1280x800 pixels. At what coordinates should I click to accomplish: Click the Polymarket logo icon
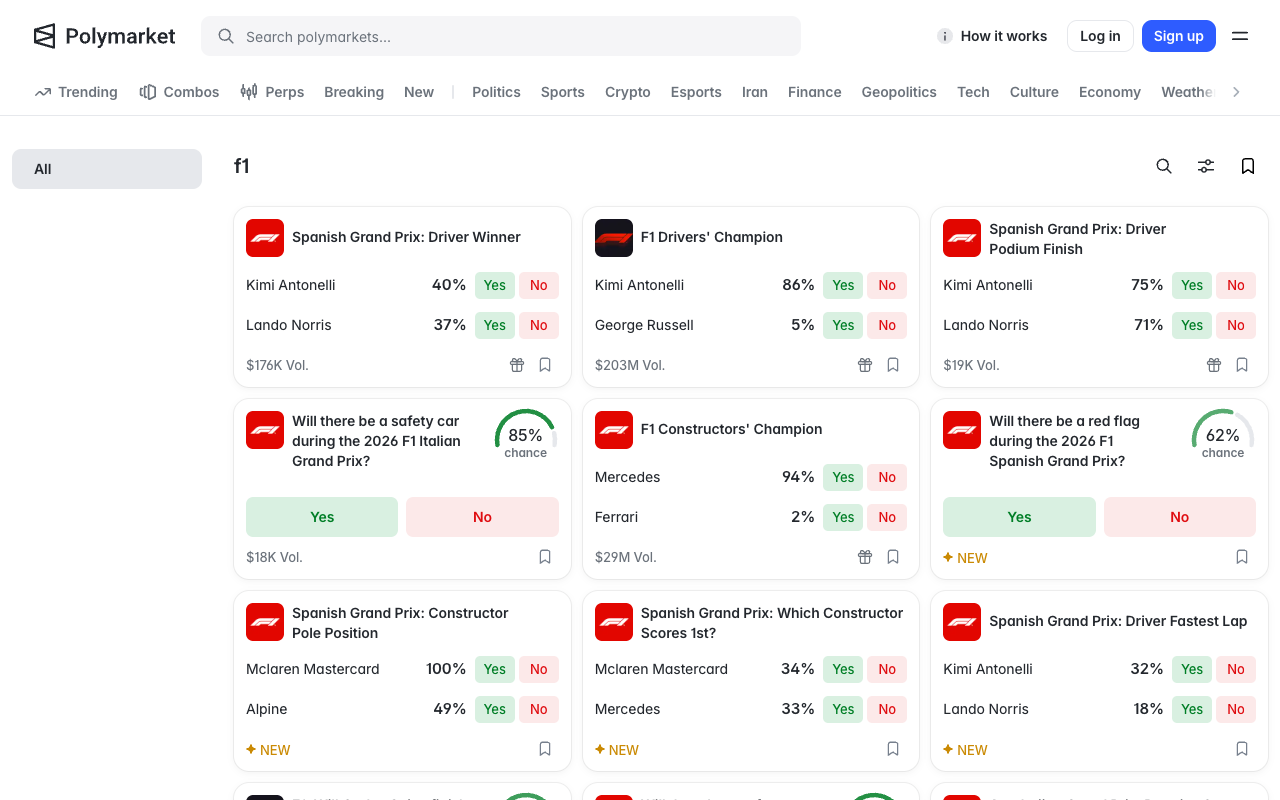click(x=44, y=36)
